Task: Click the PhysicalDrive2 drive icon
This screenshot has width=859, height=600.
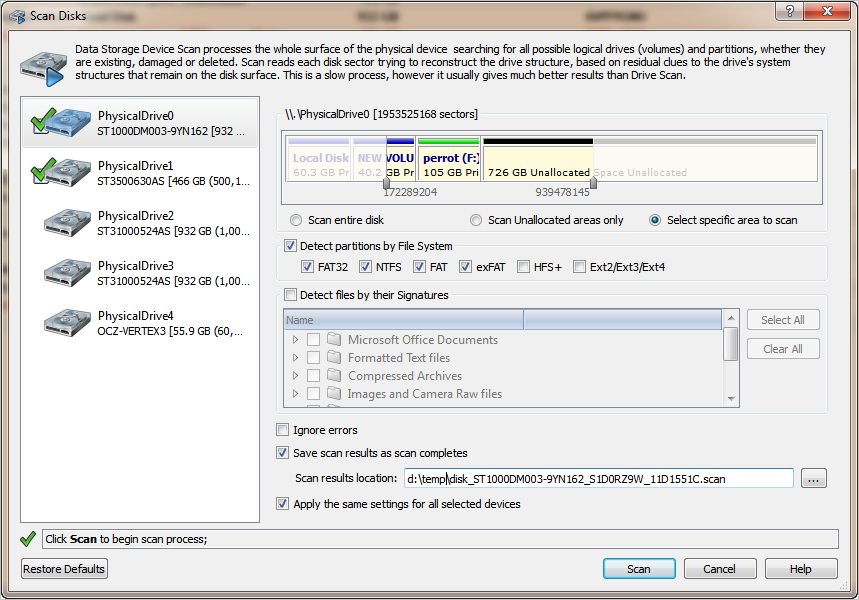Action: 67,222
